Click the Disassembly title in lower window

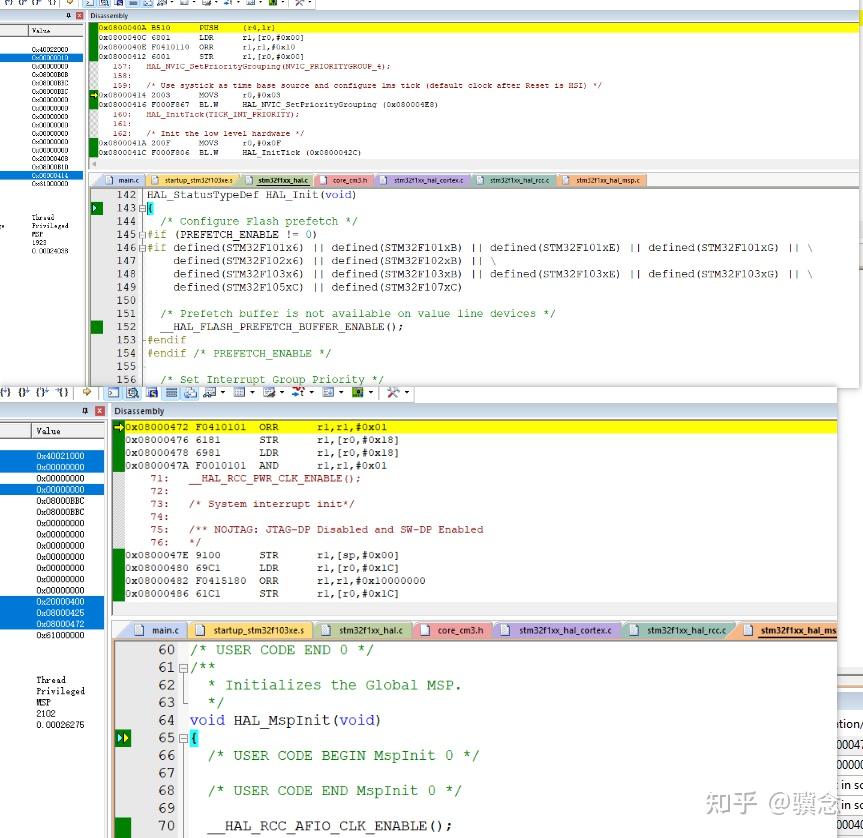click(139, 411)
